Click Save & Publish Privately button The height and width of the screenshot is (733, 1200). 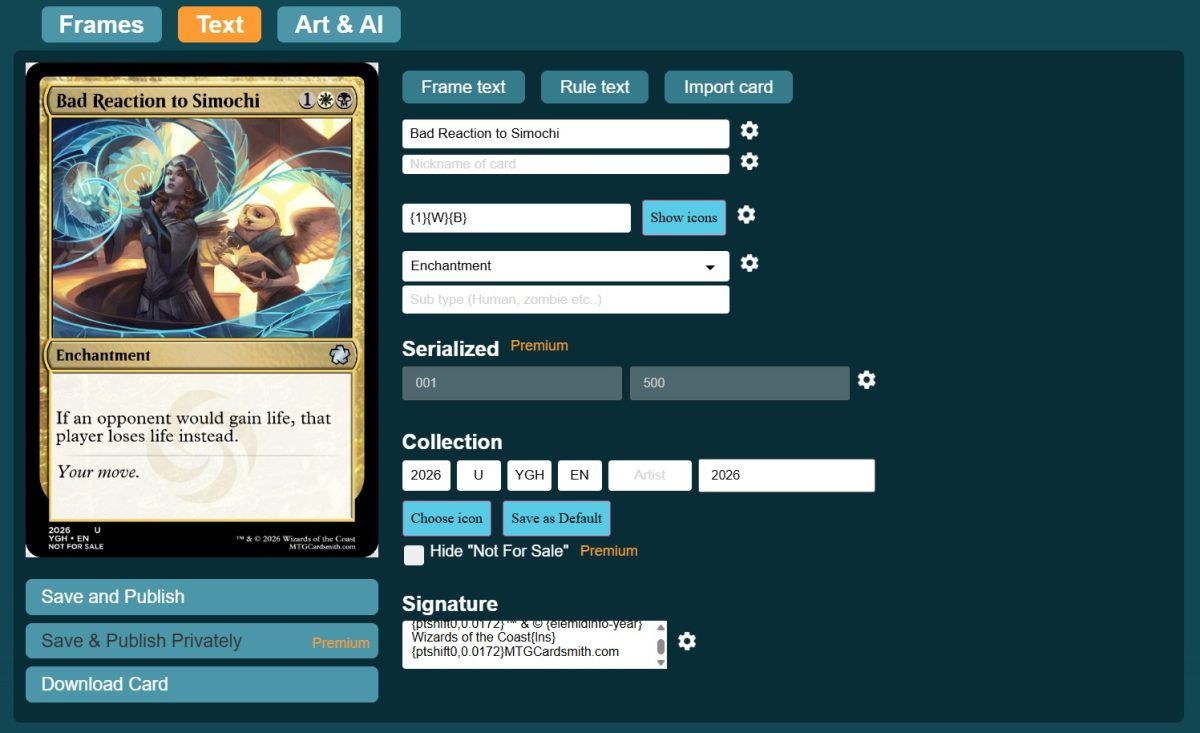202,641
